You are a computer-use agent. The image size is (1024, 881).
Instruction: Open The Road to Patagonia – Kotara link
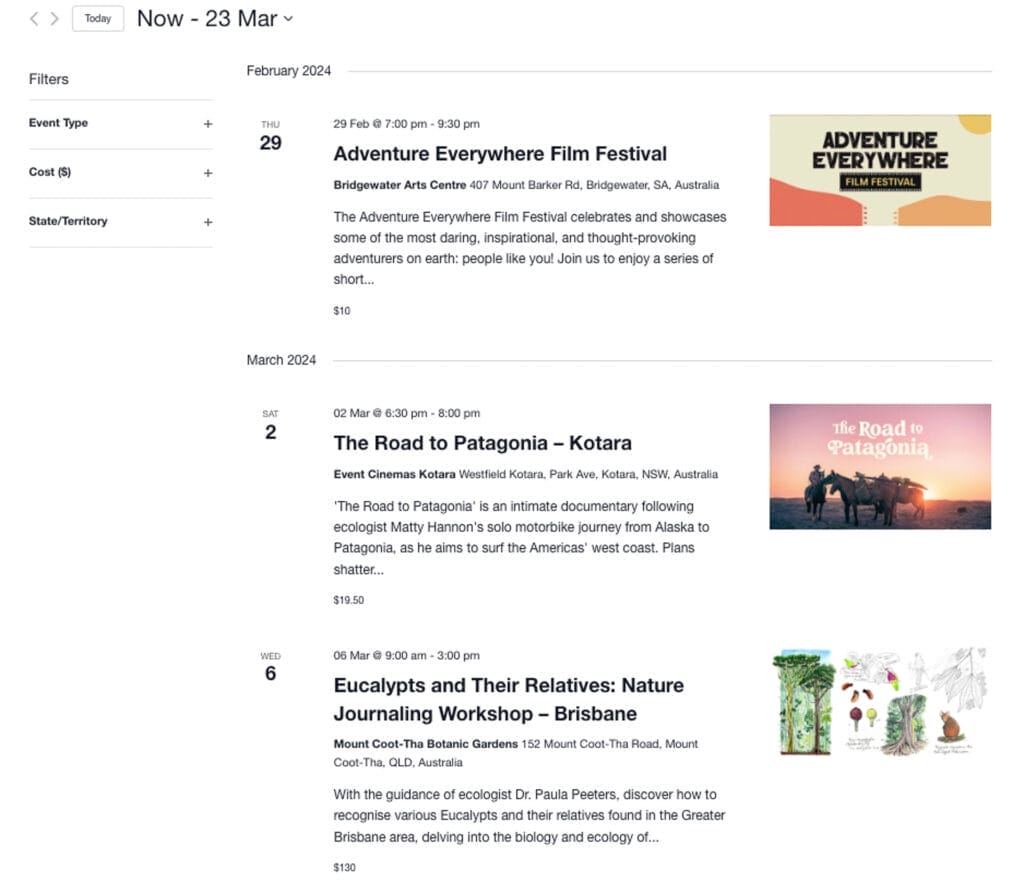pyautogui.click(x=482, y=443)
